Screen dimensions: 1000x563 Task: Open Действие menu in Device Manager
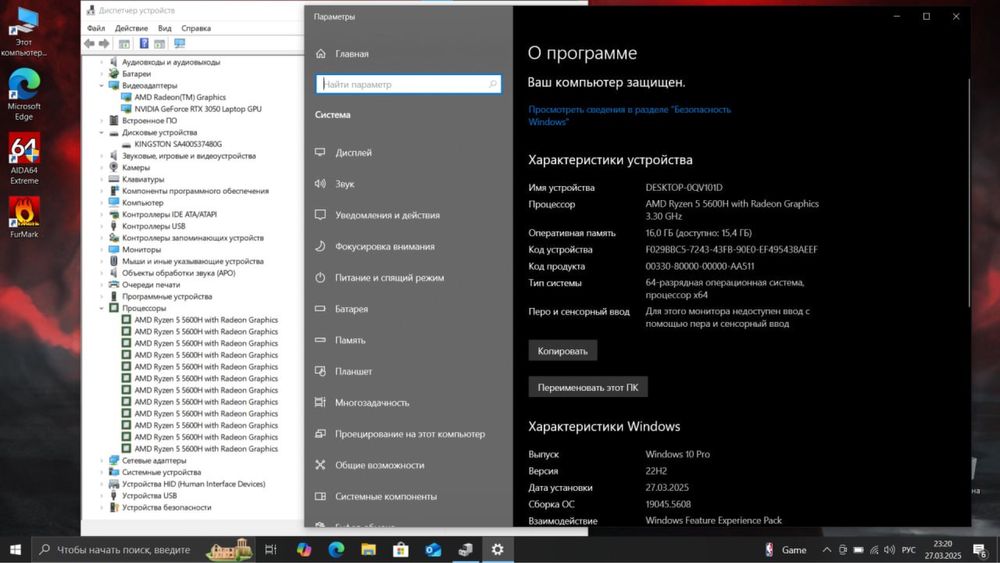131,28
